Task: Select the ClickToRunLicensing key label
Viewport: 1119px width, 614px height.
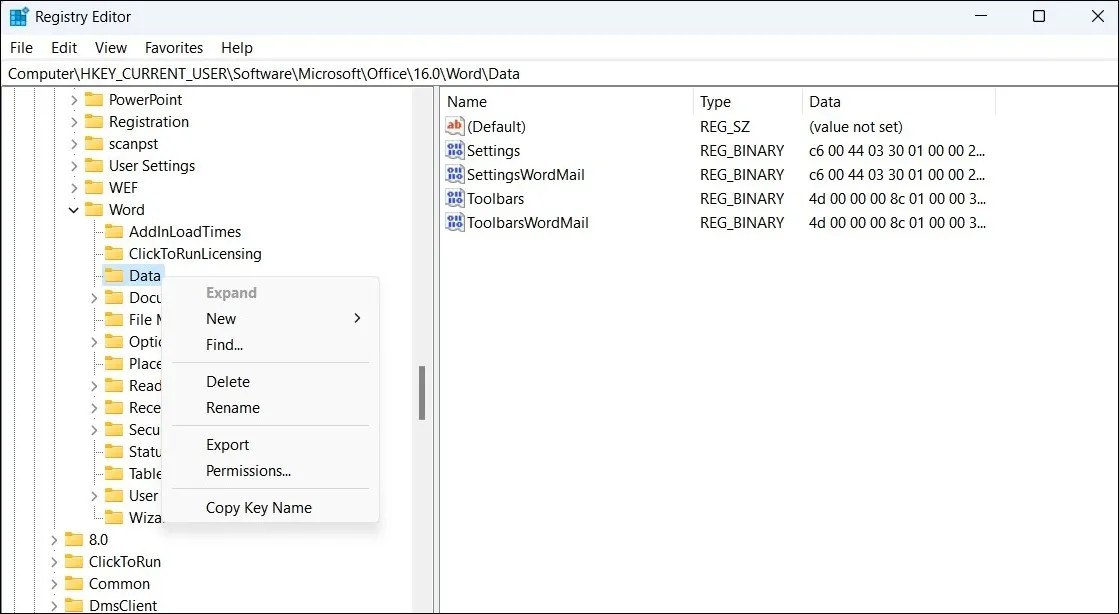Action: tap(195, 253)
